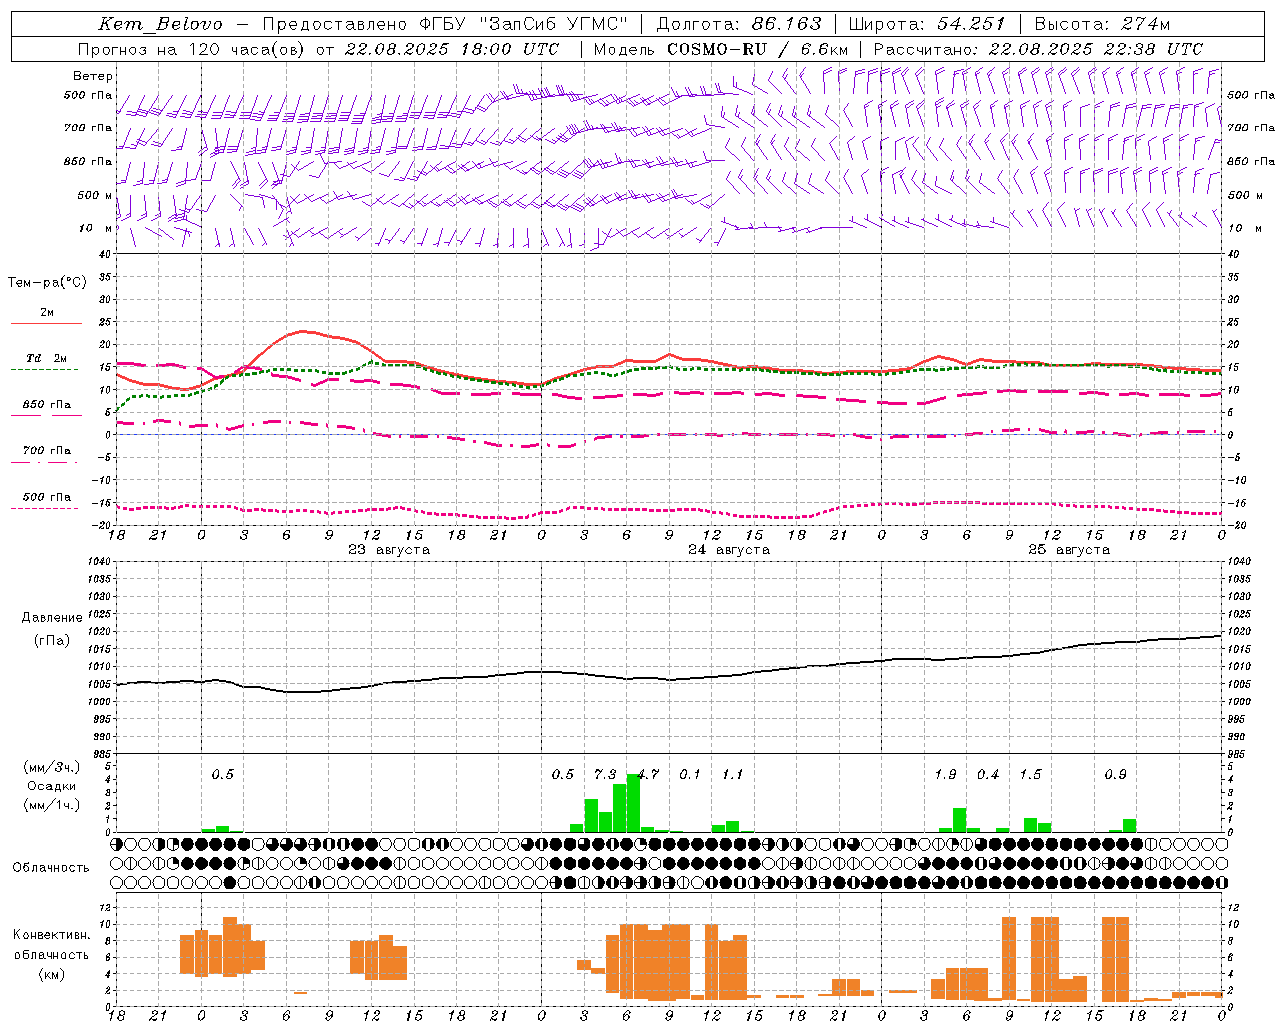This screenshot has height=1024, width=1280.
Task: Select the (мм/3ч.) unit label
Action: coord(51,768)
